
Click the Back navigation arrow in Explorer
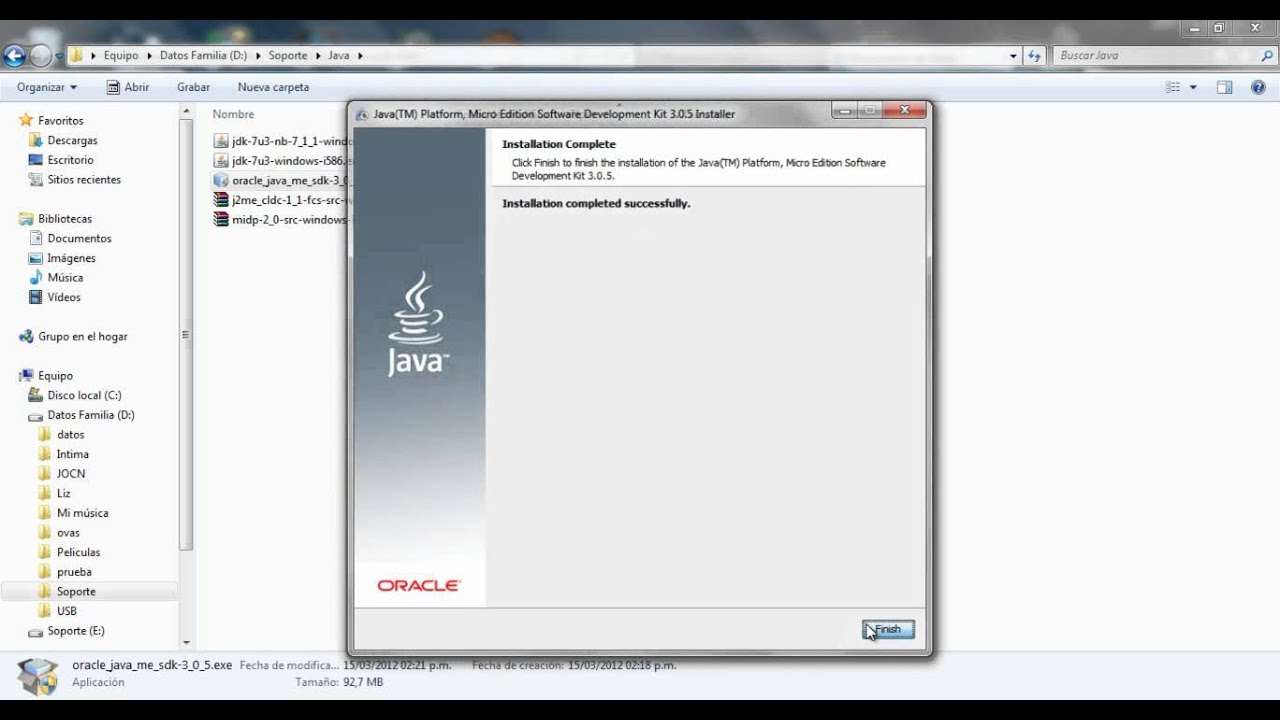click(x=14, y=56)
